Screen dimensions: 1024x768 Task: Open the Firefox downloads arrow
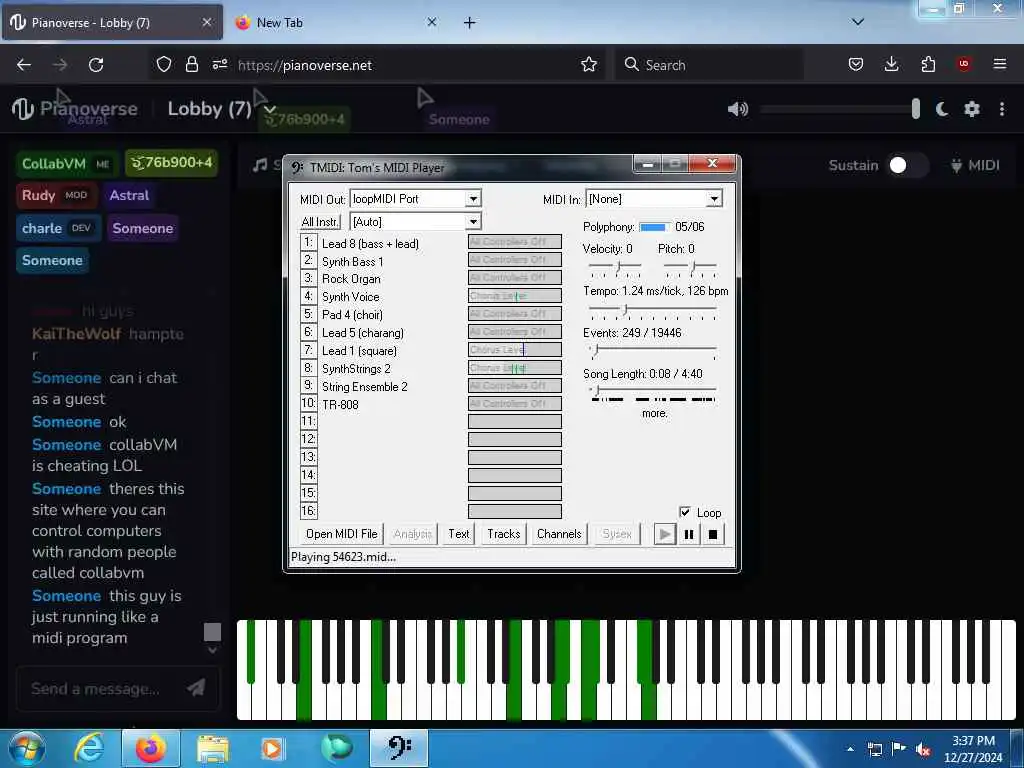click(891, 64)
